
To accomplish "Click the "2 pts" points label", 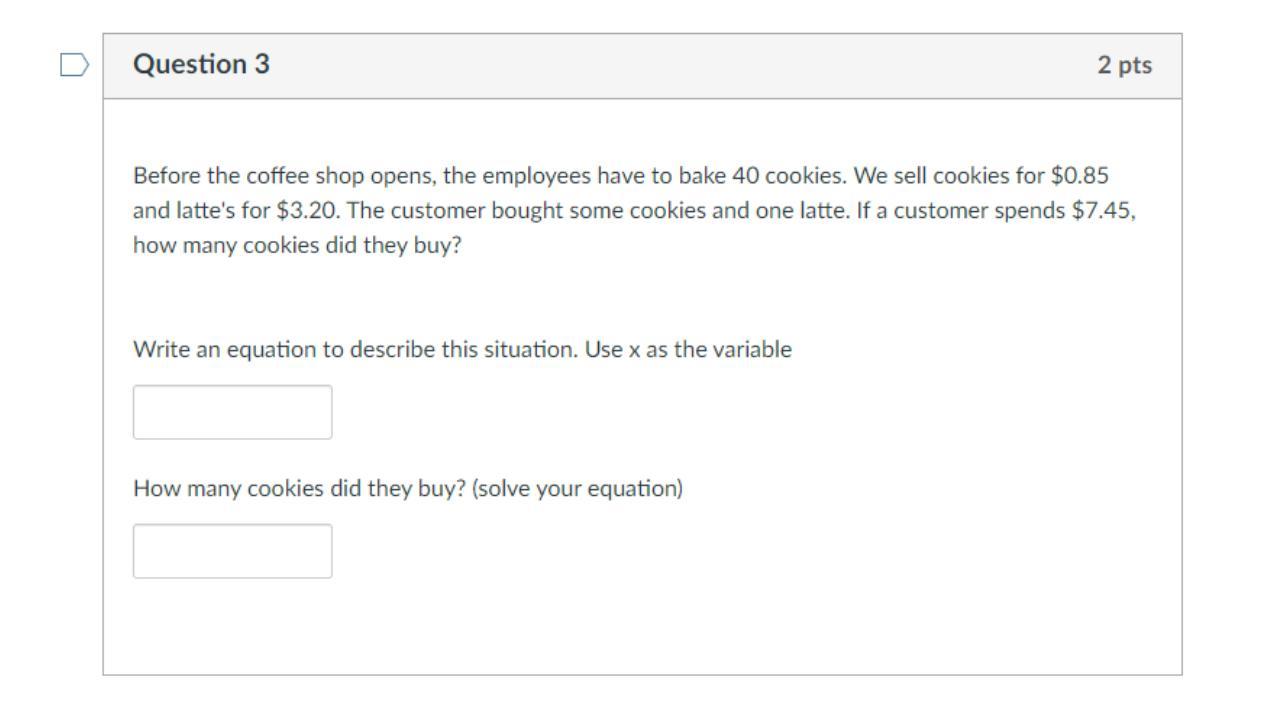I will click(x=1124, y=66).
